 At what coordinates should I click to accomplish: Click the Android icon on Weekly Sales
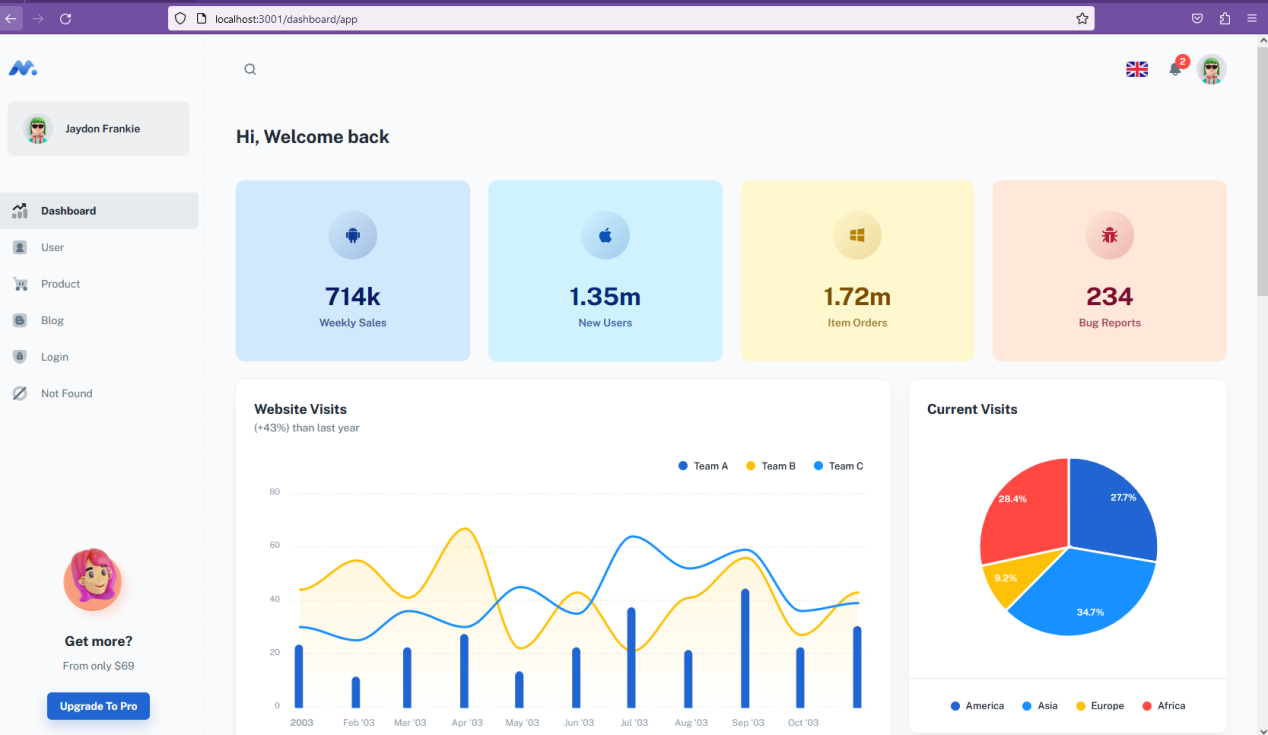tap(352, 236)
